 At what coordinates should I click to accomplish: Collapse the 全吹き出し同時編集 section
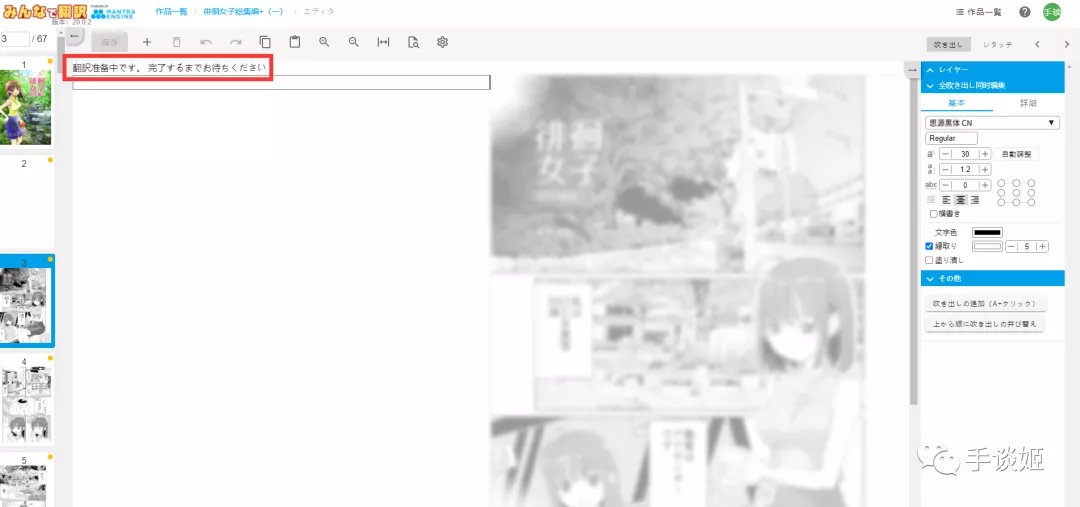(x=993, y=86)
